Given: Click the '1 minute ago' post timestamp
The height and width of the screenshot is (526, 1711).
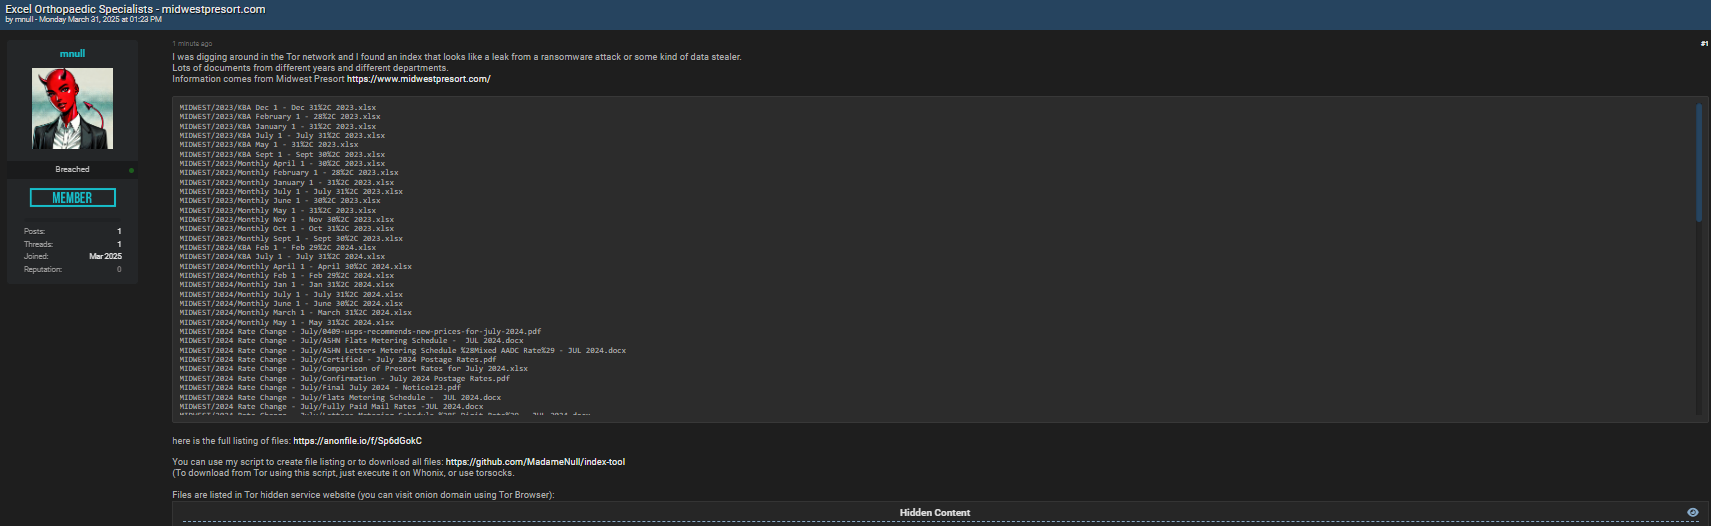Looking at the screenshot, I should (x=192, y=44).
